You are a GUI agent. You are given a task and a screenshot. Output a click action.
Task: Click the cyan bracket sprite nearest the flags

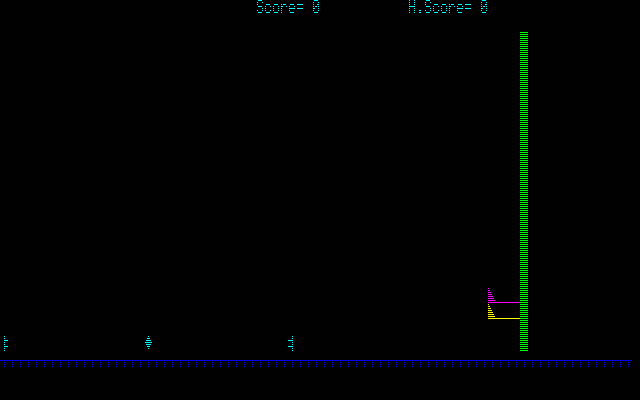point(291,343)
